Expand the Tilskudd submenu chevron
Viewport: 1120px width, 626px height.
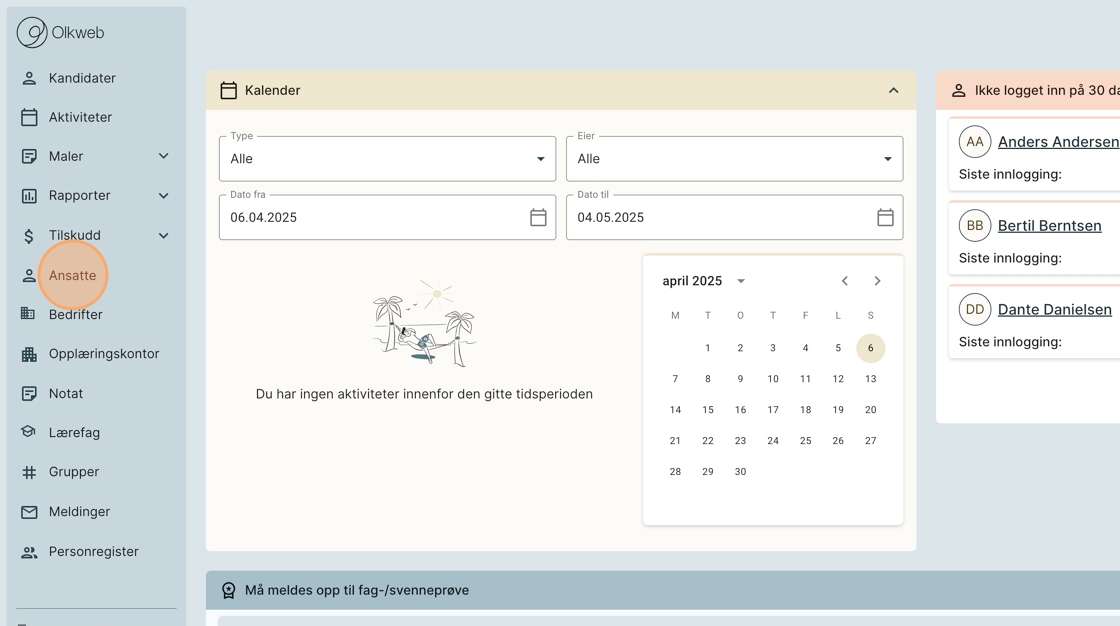click(x=164, y=235)
